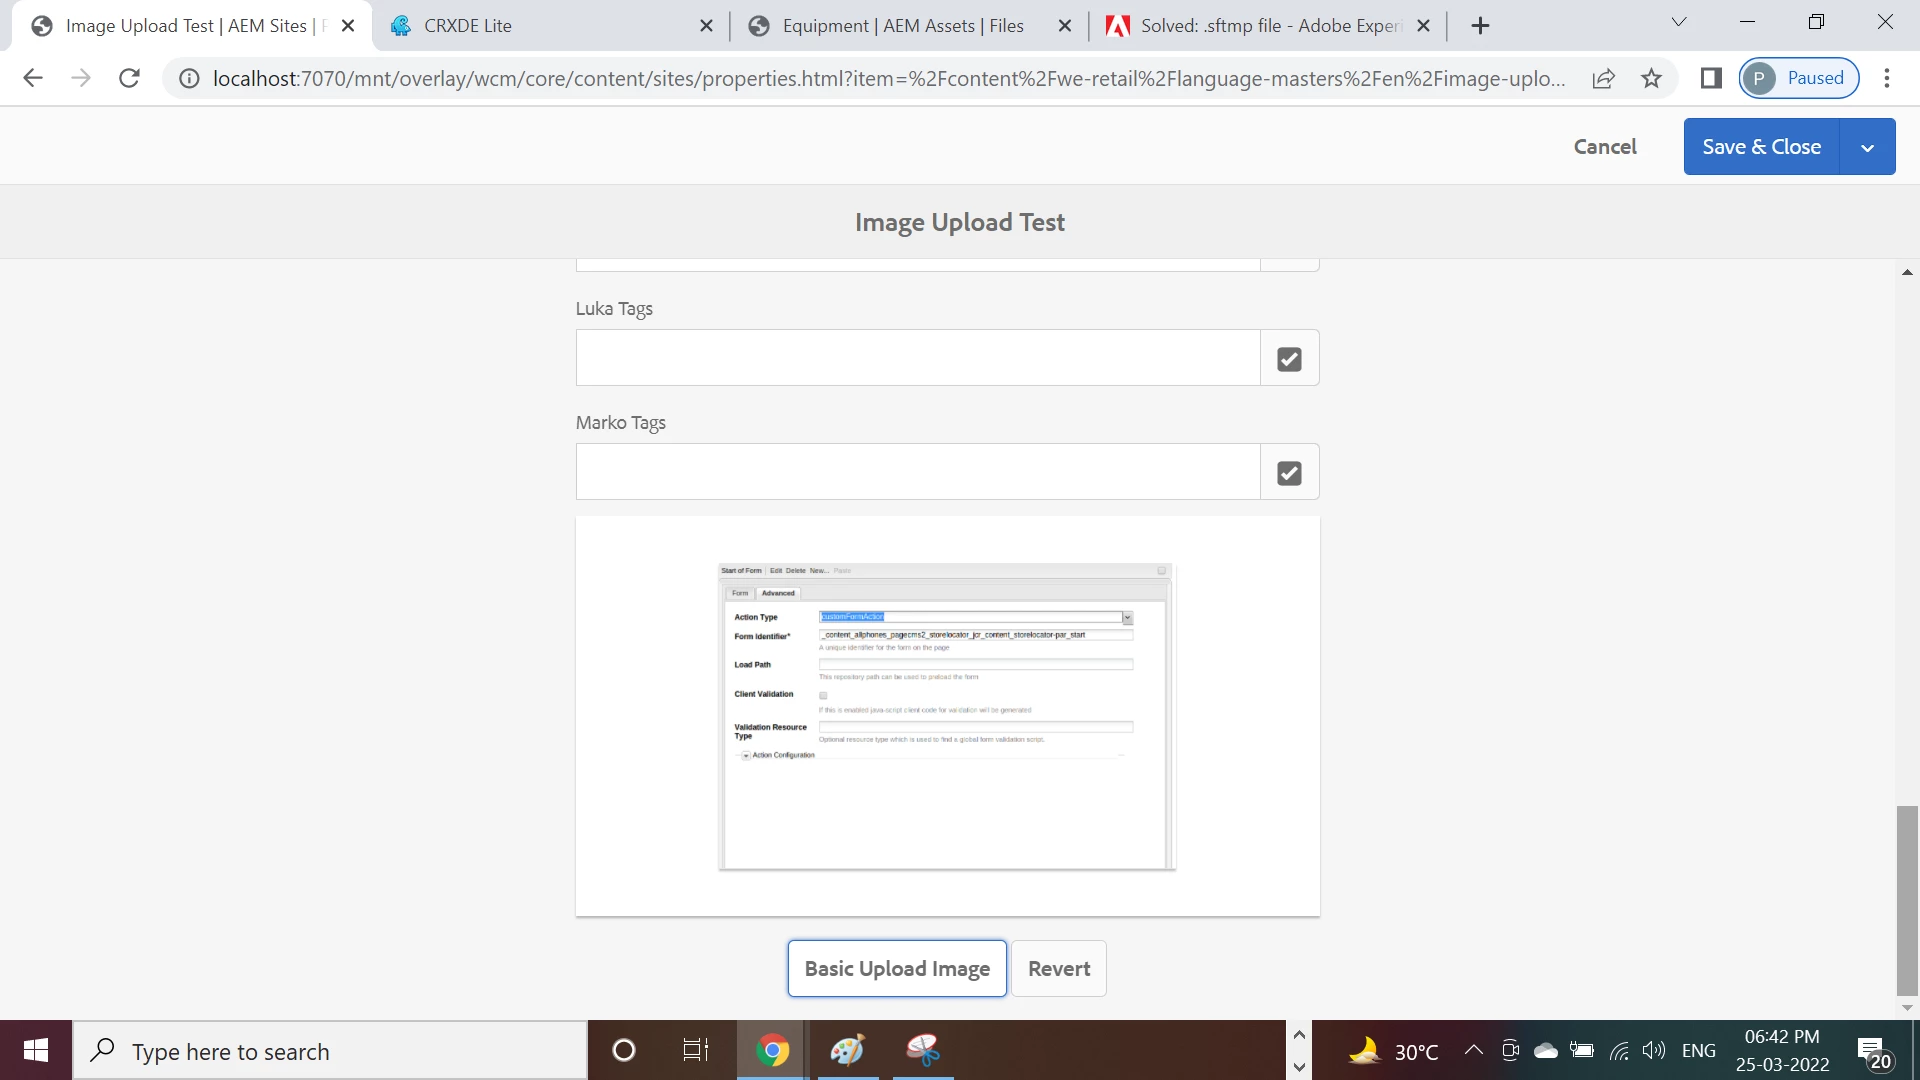Click the share page icon in the address bar

1603,78
